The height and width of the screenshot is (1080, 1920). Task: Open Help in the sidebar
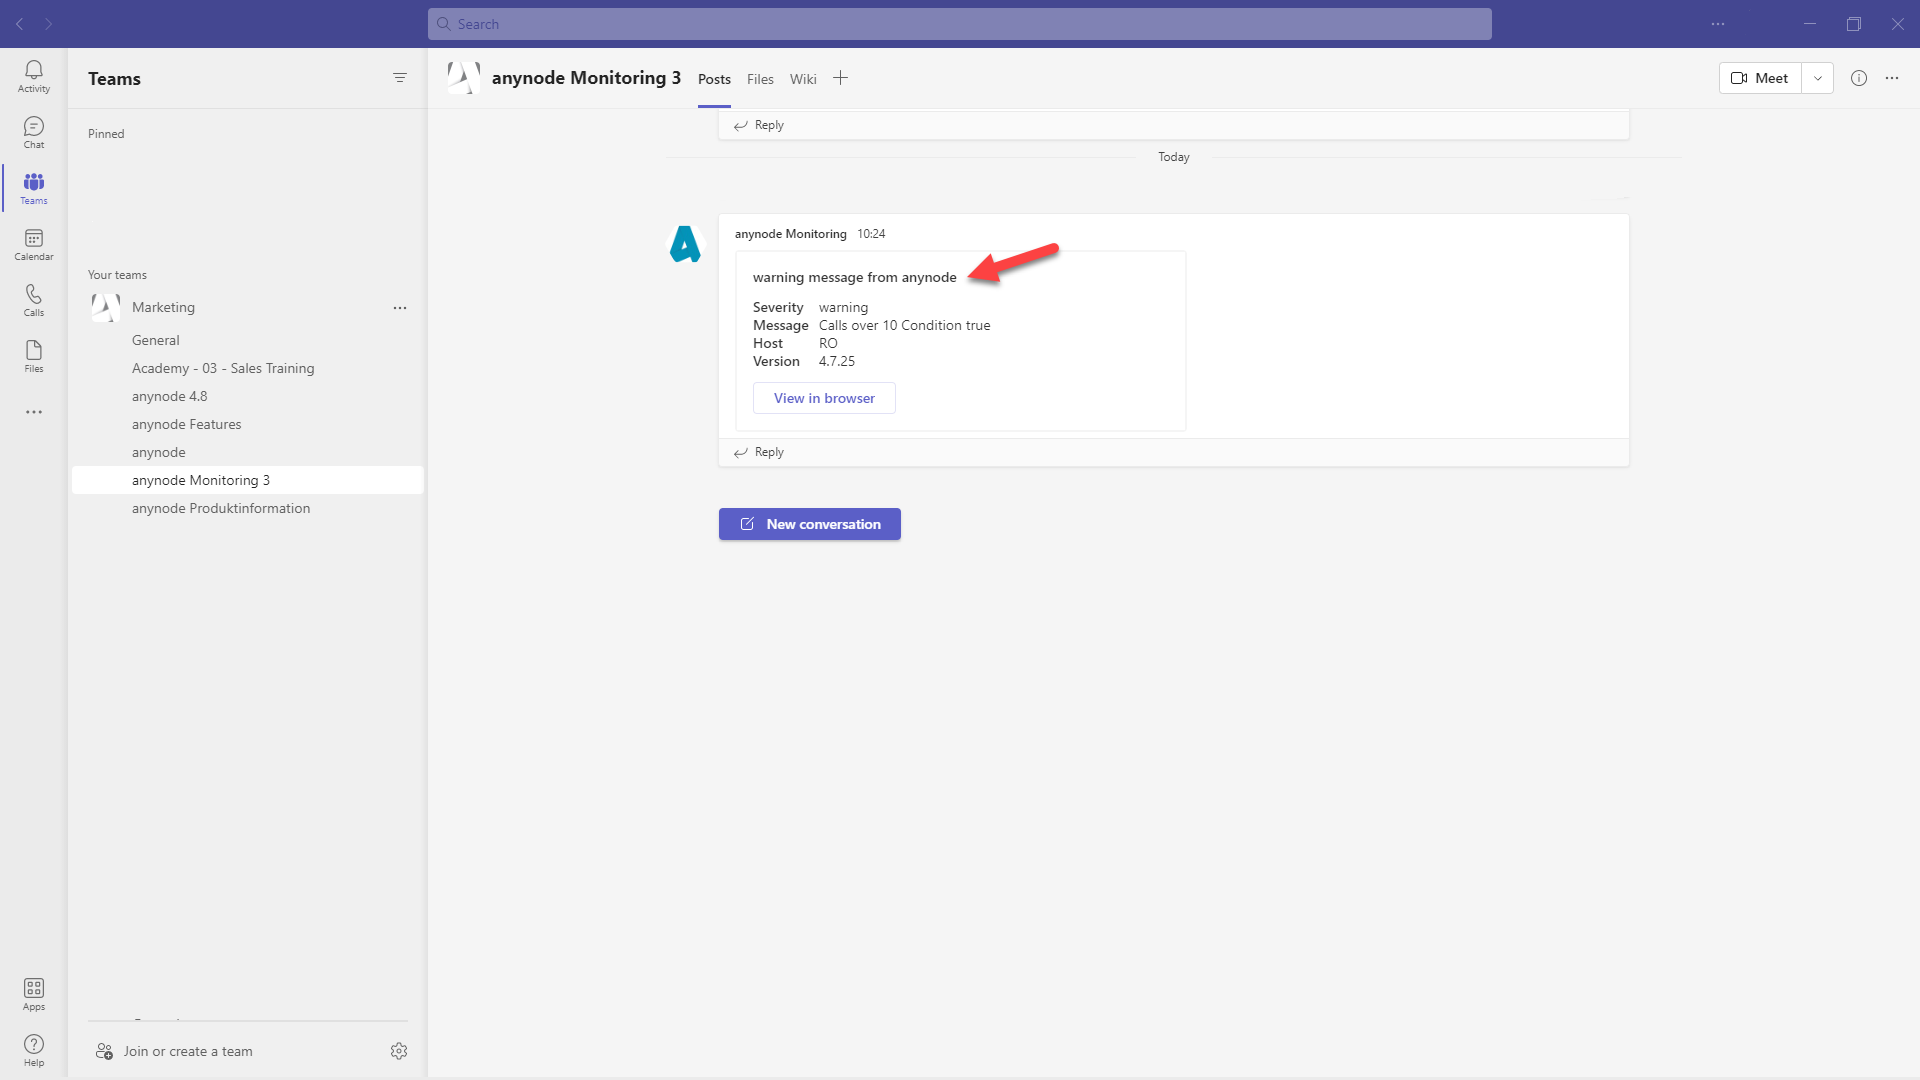(x=34, y=1050)
